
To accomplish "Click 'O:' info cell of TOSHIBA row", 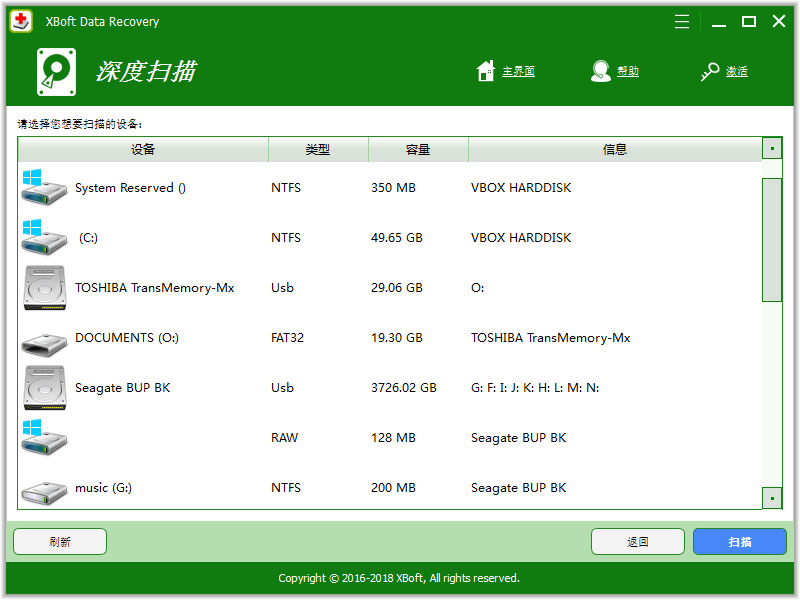I will click(478, 288).
